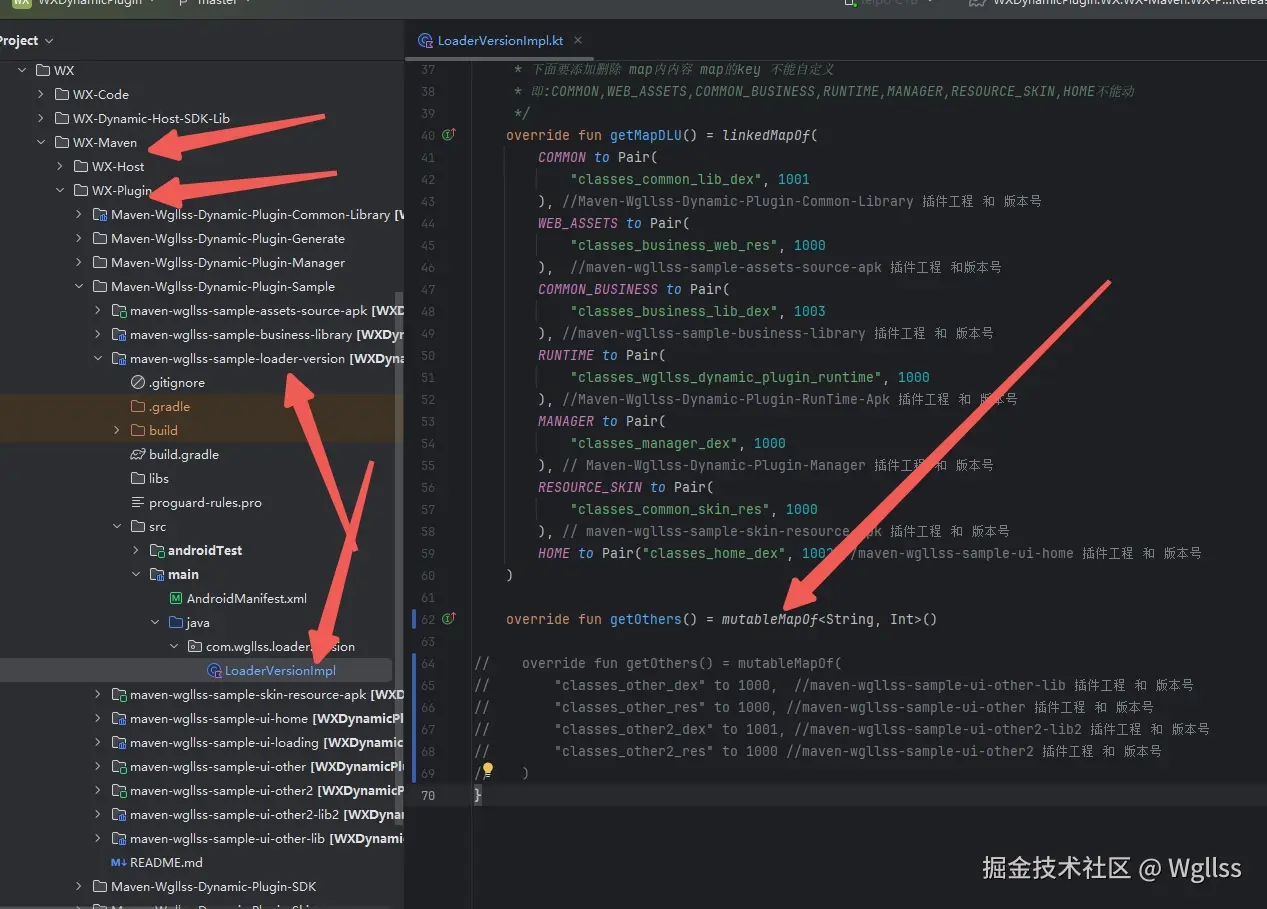Select maven-wgllss-sample-ui-other-lib in the tree
1267x909 pixels.
click(228, 839)
